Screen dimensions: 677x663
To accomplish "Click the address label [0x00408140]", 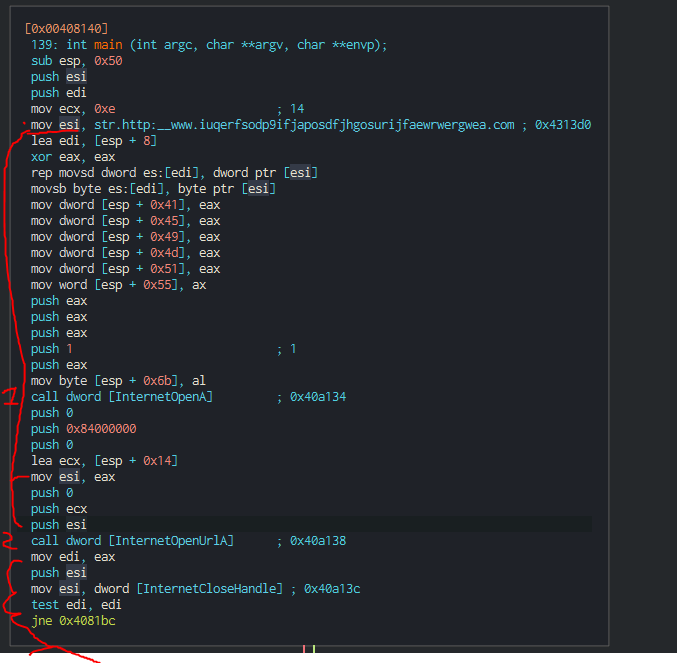I will (66, 28).
